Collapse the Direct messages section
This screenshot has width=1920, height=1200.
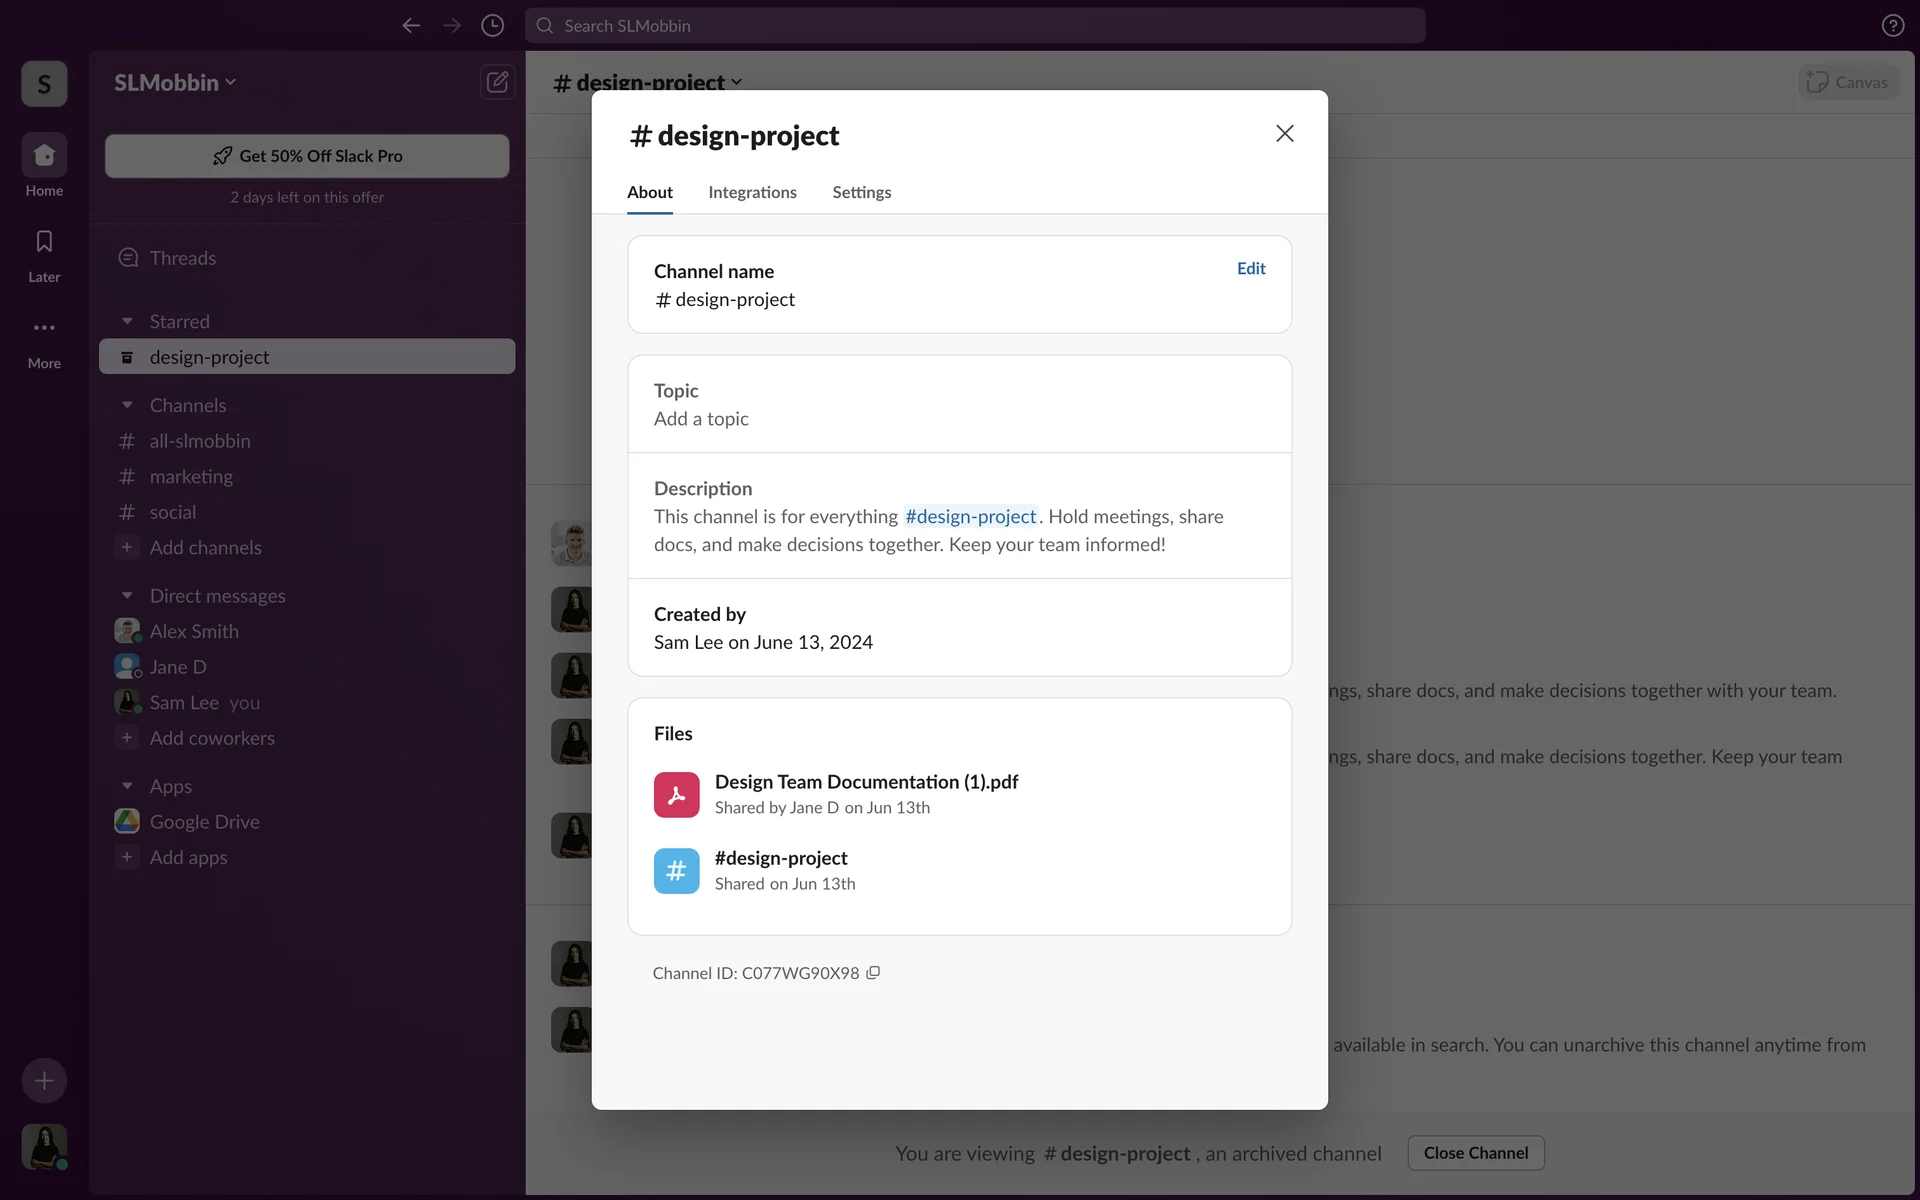pos(127,596)
